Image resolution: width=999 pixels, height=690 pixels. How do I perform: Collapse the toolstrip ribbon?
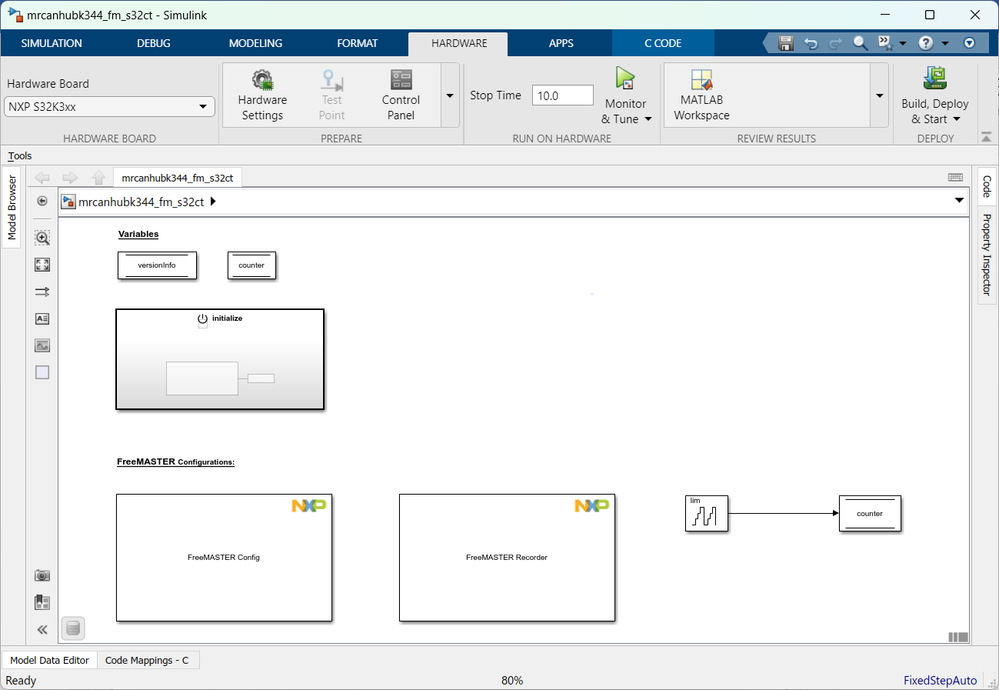tap(986, 137)
